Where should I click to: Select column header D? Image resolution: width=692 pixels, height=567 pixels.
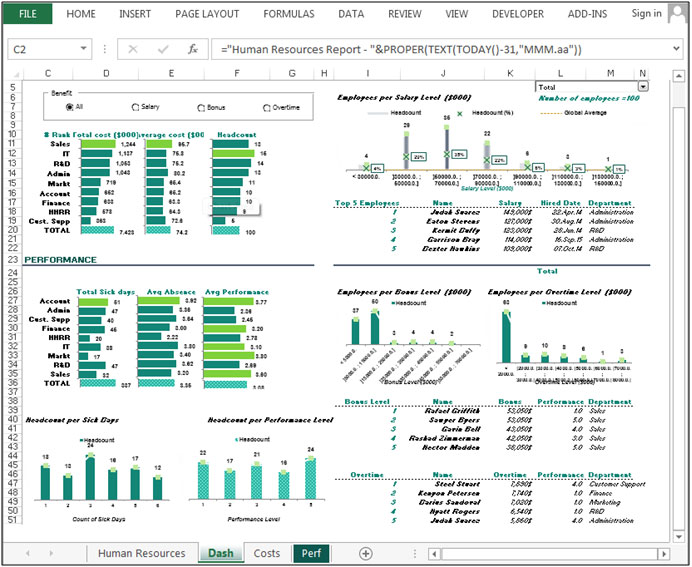pyautogui.click(x=106, y=73)
